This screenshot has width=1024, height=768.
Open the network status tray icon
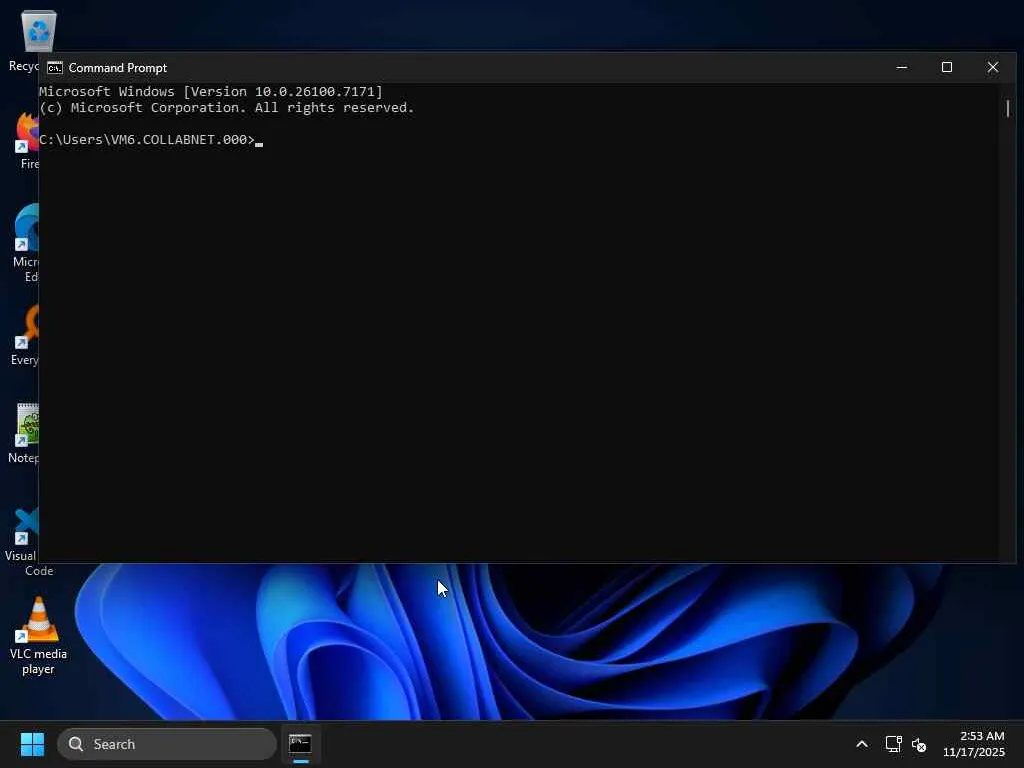[893, 744]
